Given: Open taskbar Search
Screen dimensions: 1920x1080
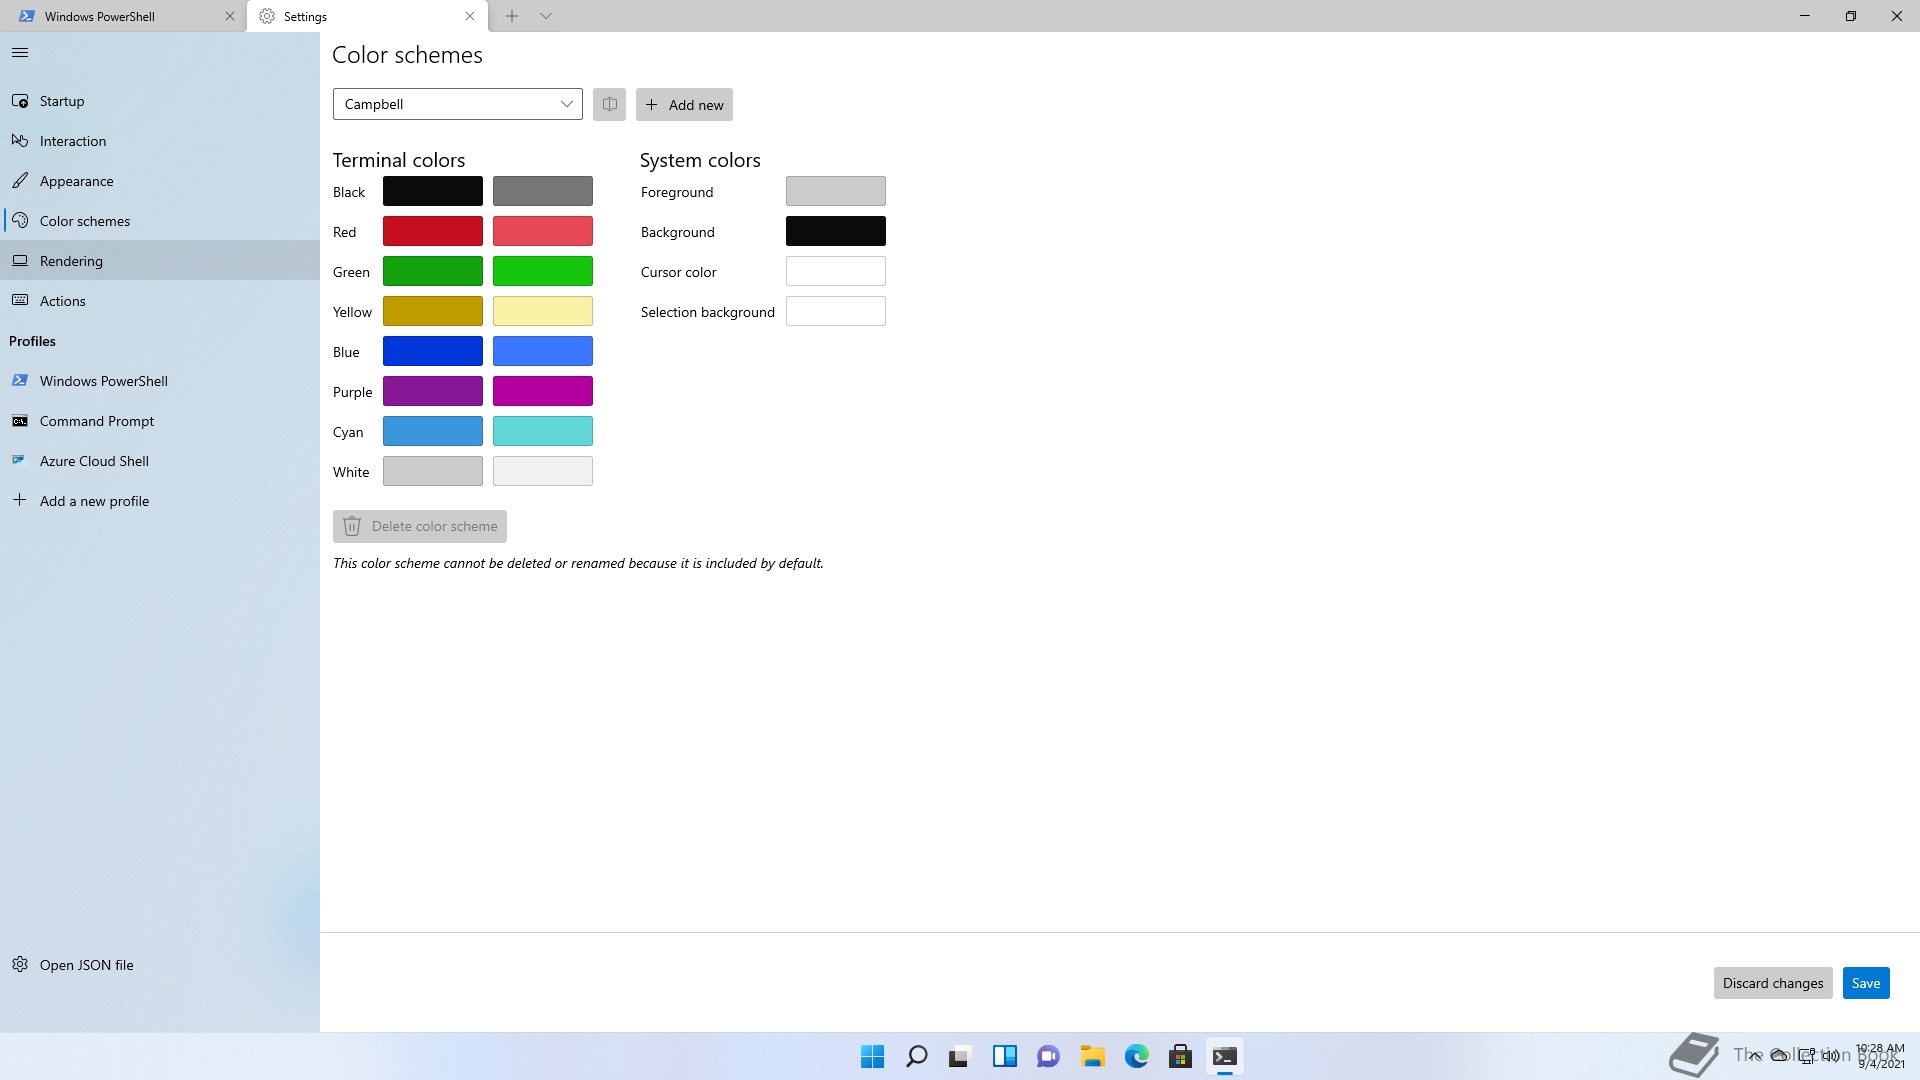Looking at the screenshot, I should [x=917, y=1056].
